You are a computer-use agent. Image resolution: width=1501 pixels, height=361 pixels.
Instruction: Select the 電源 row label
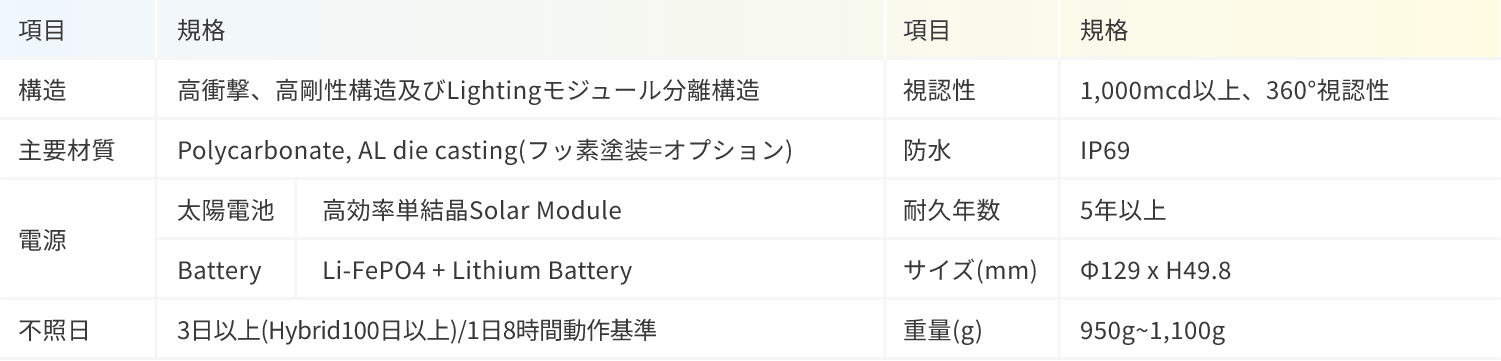coord(78,240)
